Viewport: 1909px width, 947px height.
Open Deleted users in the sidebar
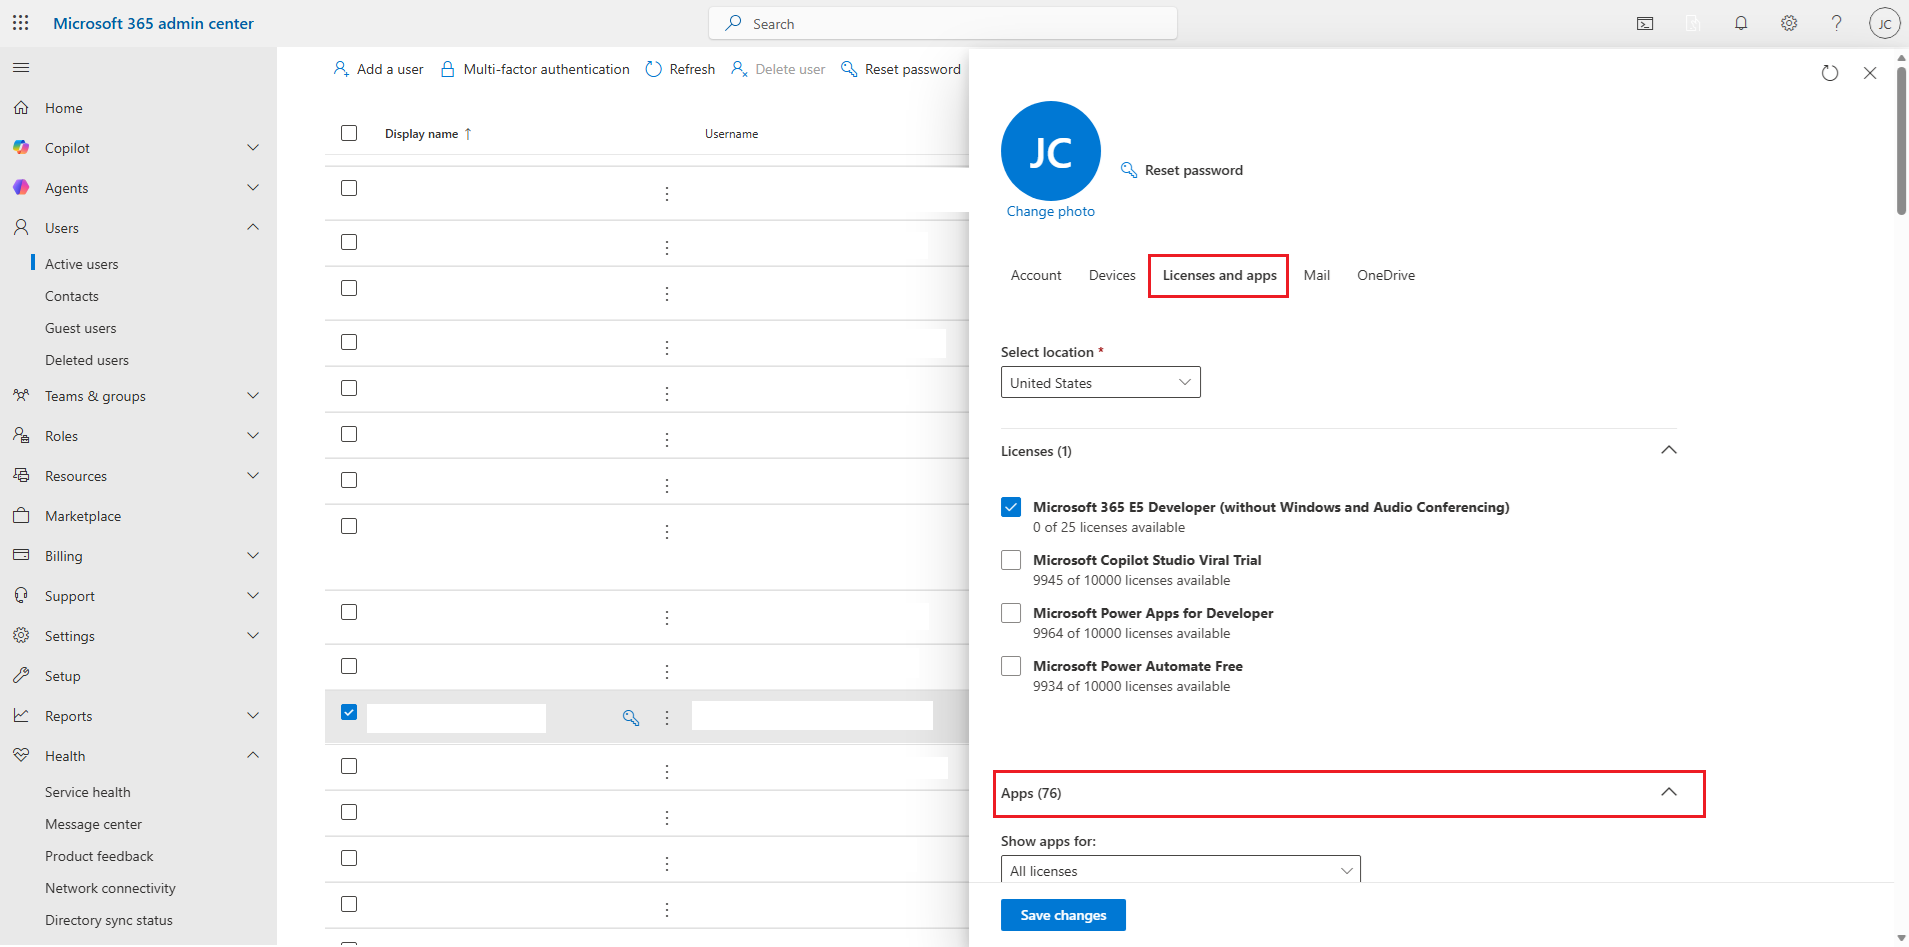coord(87,360)
